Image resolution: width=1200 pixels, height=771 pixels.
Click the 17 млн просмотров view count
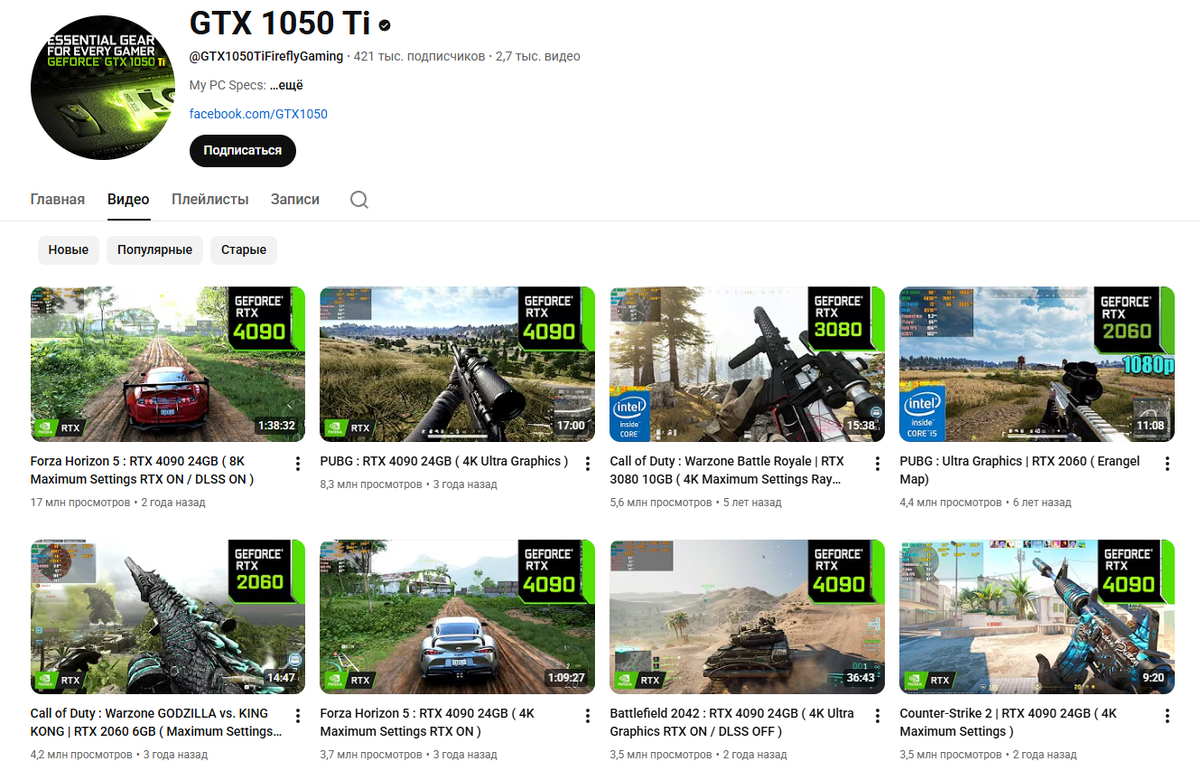[x=80, y=502]
